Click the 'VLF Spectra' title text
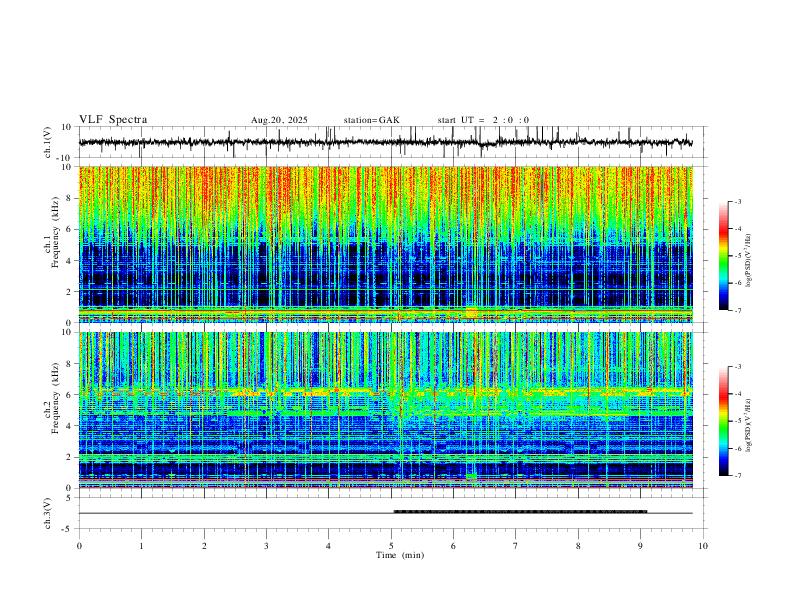Viewport: 792px width, 612px height. pos(113,120)
